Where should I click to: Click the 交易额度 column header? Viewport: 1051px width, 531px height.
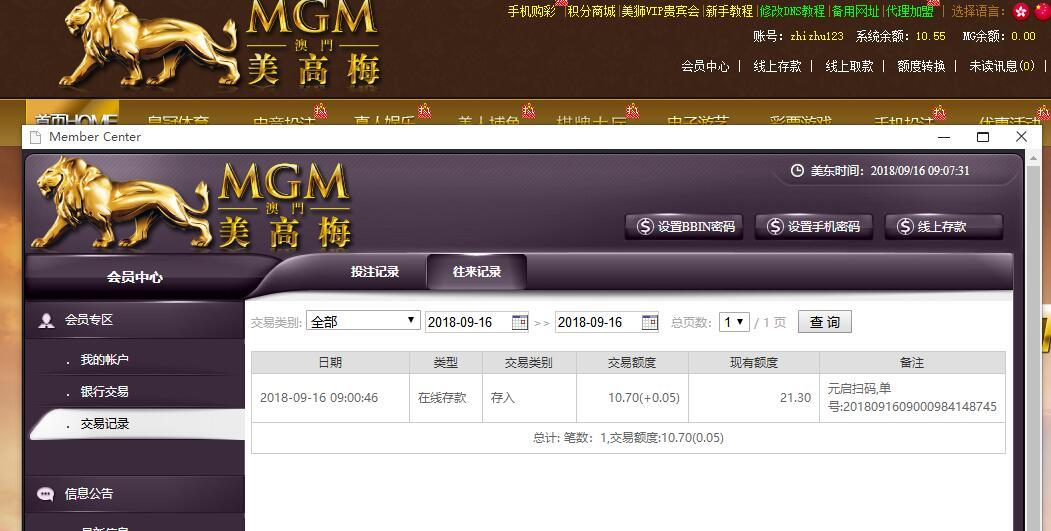[x=632, y=363]
